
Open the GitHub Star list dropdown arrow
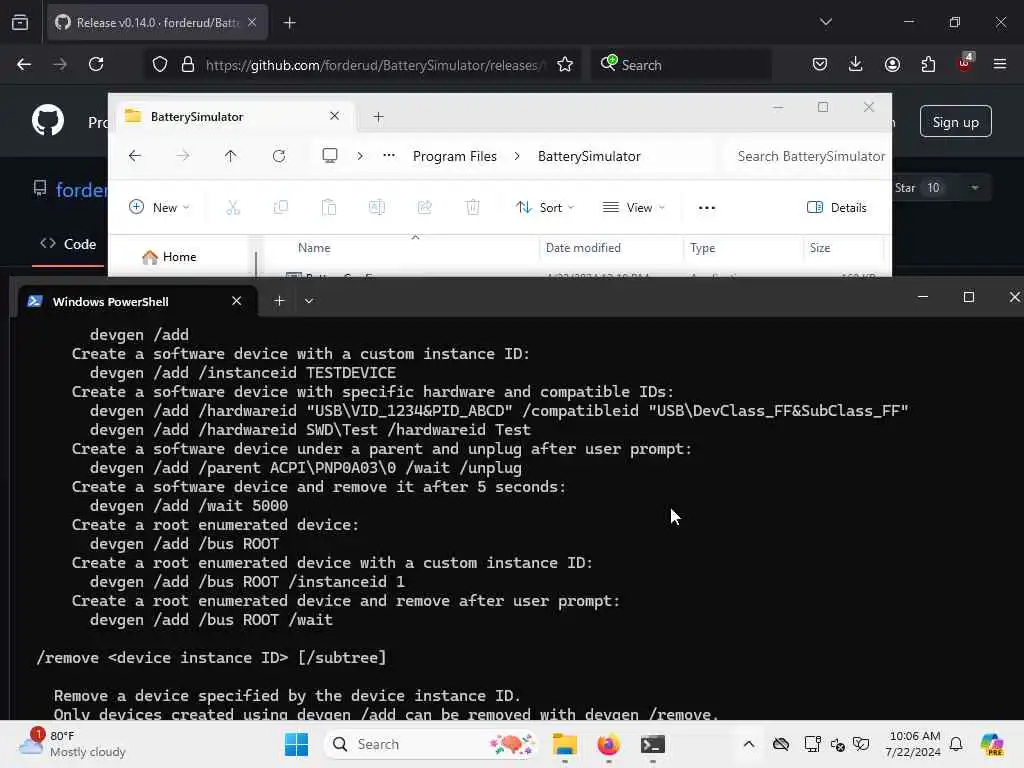(974, 188)
